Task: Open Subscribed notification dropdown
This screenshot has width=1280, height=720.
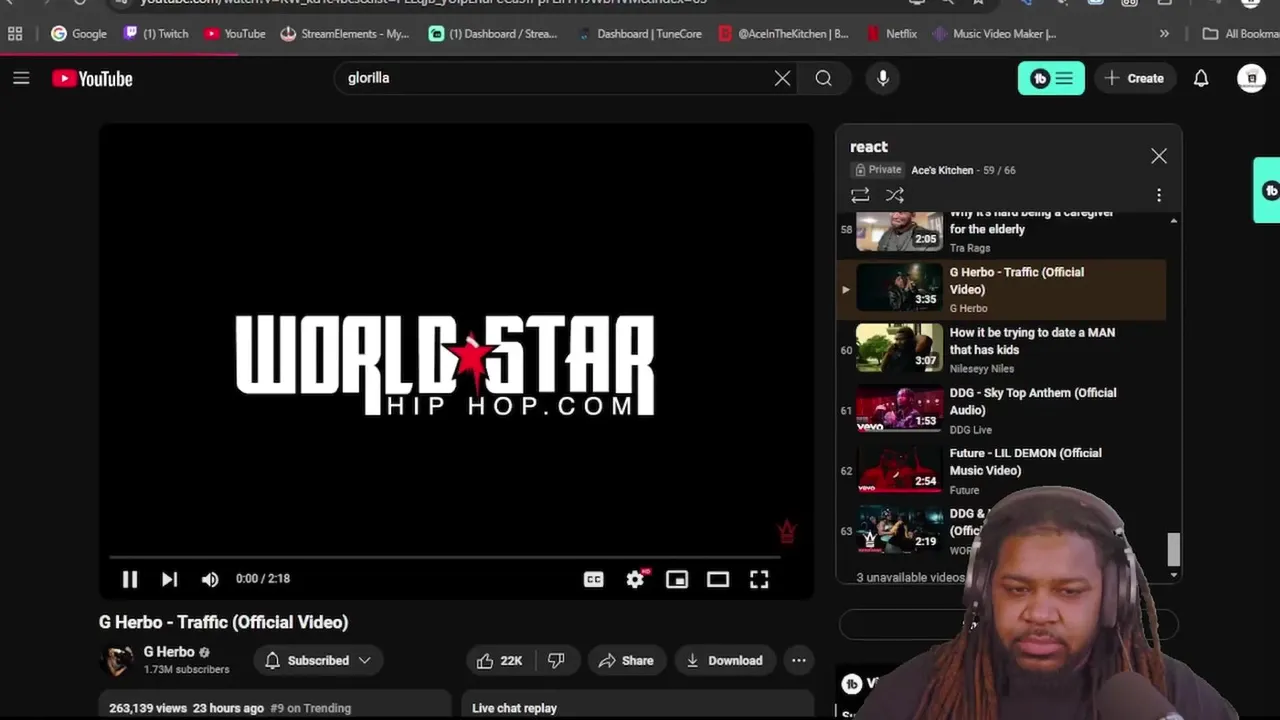Action: coord(317,660)
